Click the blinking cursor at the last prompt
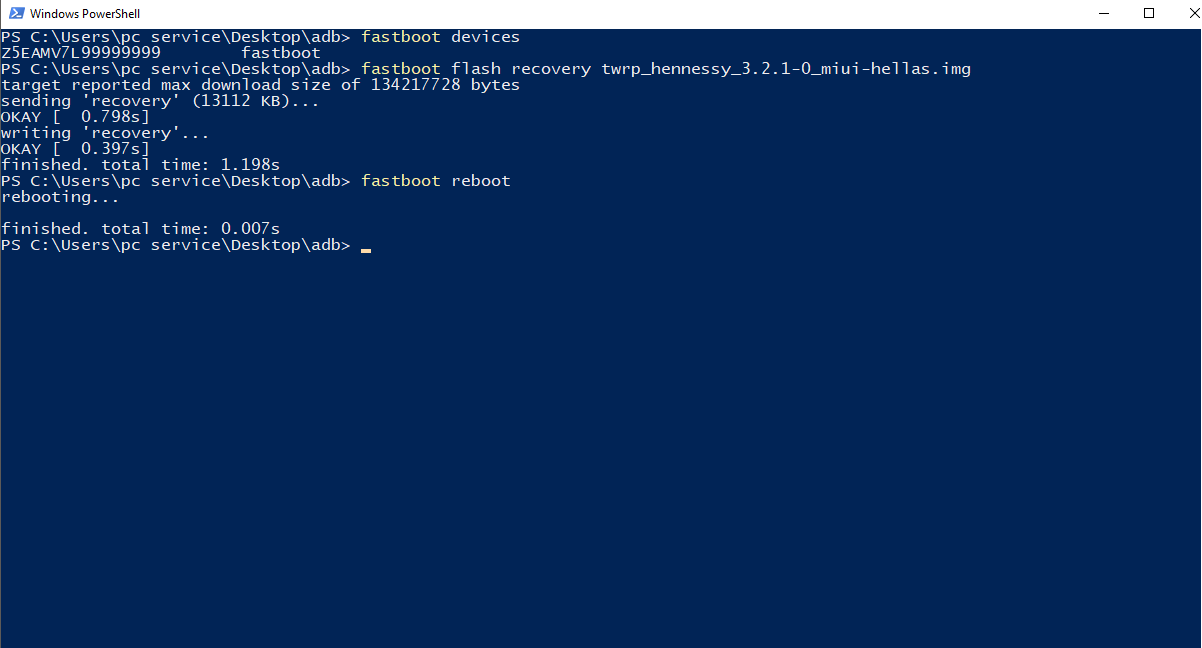 pyautogui.click(x=366, y=246)
